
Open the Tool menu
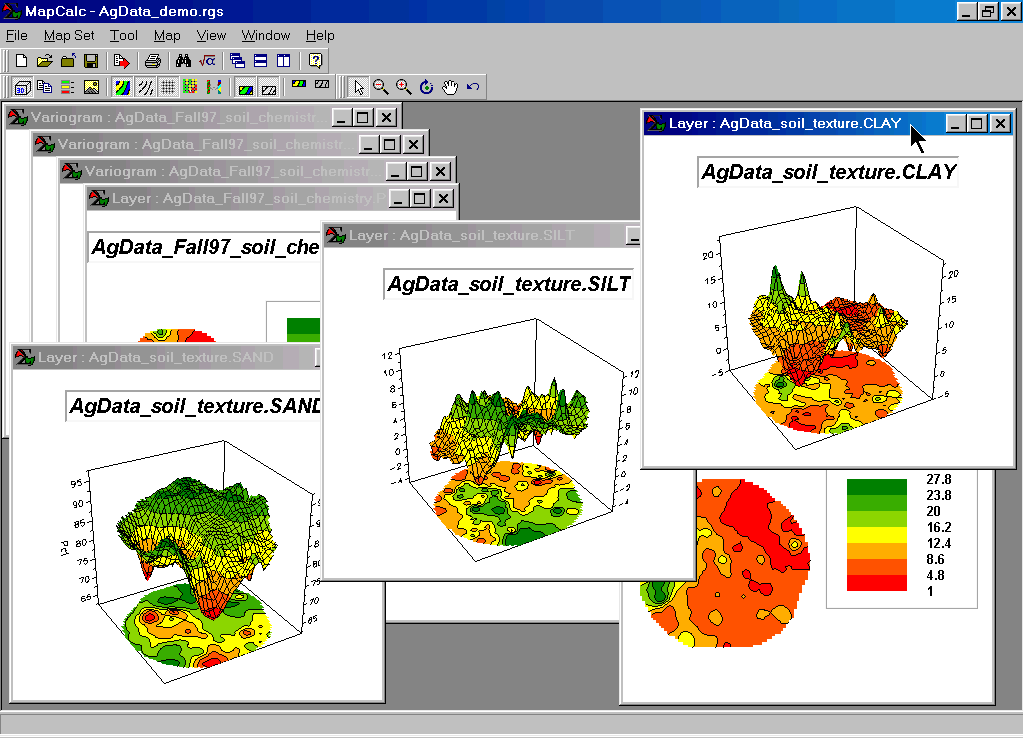tap(123, 35)
